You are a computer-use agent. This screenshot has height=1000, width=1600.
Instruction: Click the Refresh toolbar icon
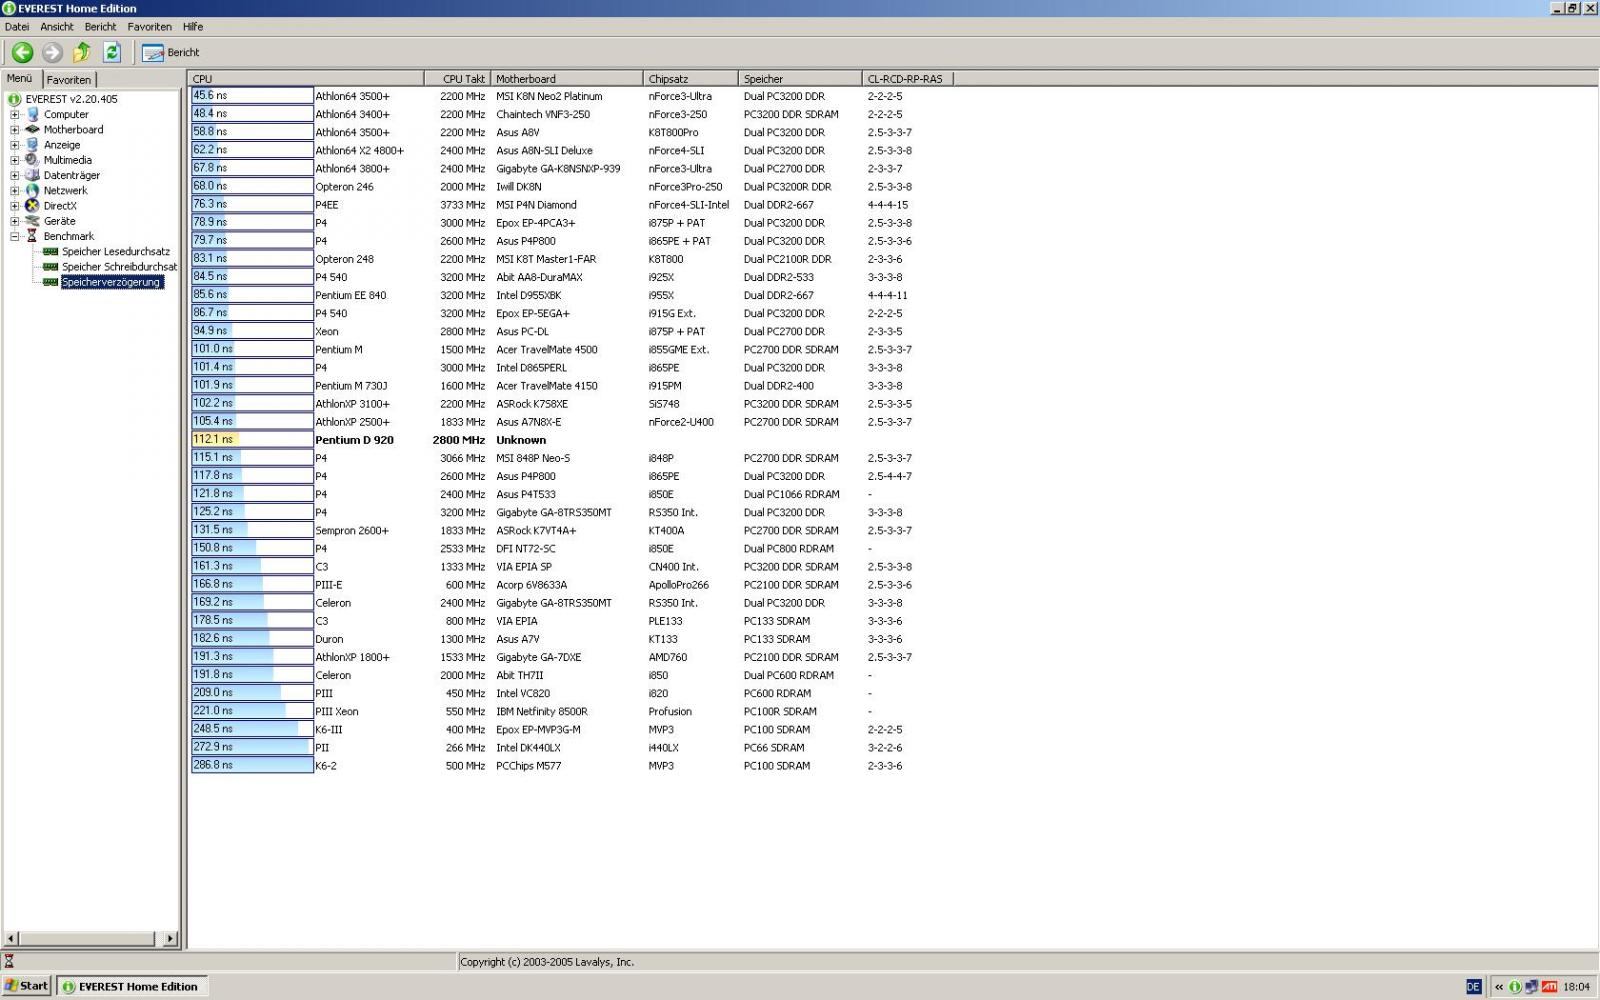point(112,52)
